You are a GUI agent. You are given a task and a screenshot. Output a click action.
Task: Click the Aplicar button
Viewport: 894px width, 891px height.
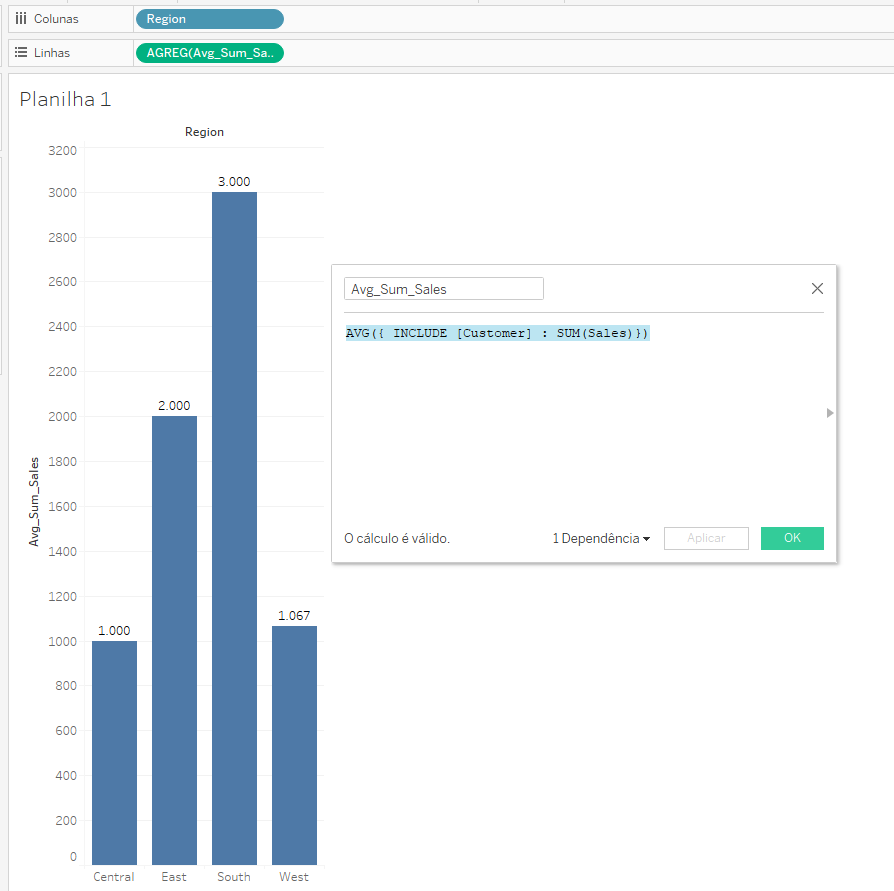[706, 538]
